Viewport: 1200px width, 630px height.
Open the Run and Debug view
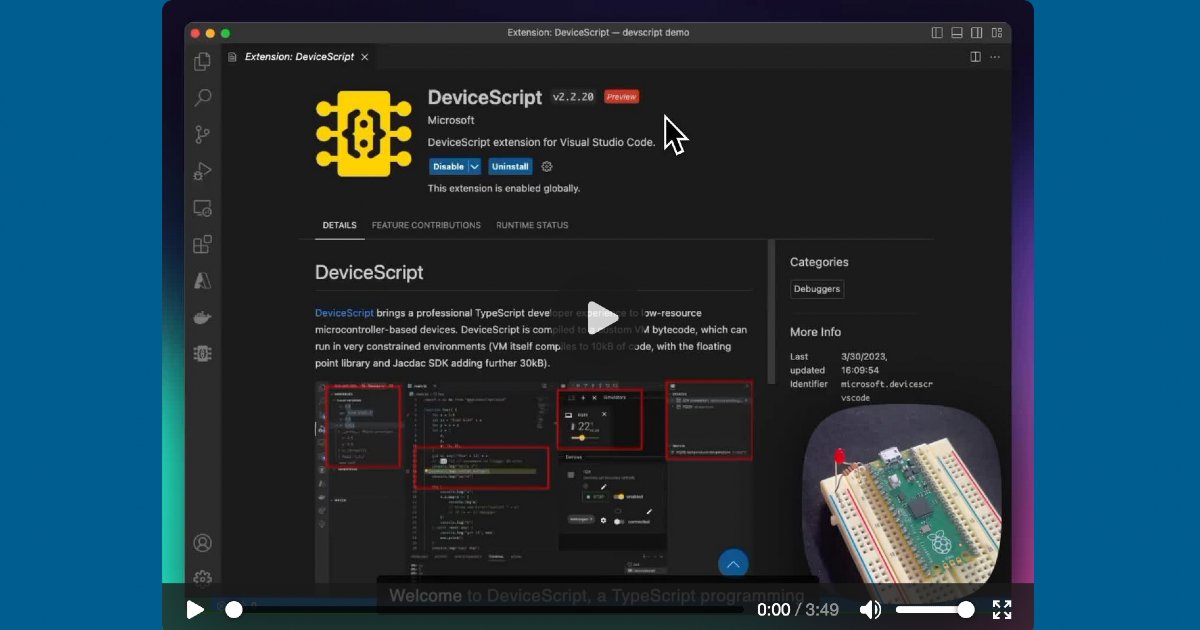[203, 171]
